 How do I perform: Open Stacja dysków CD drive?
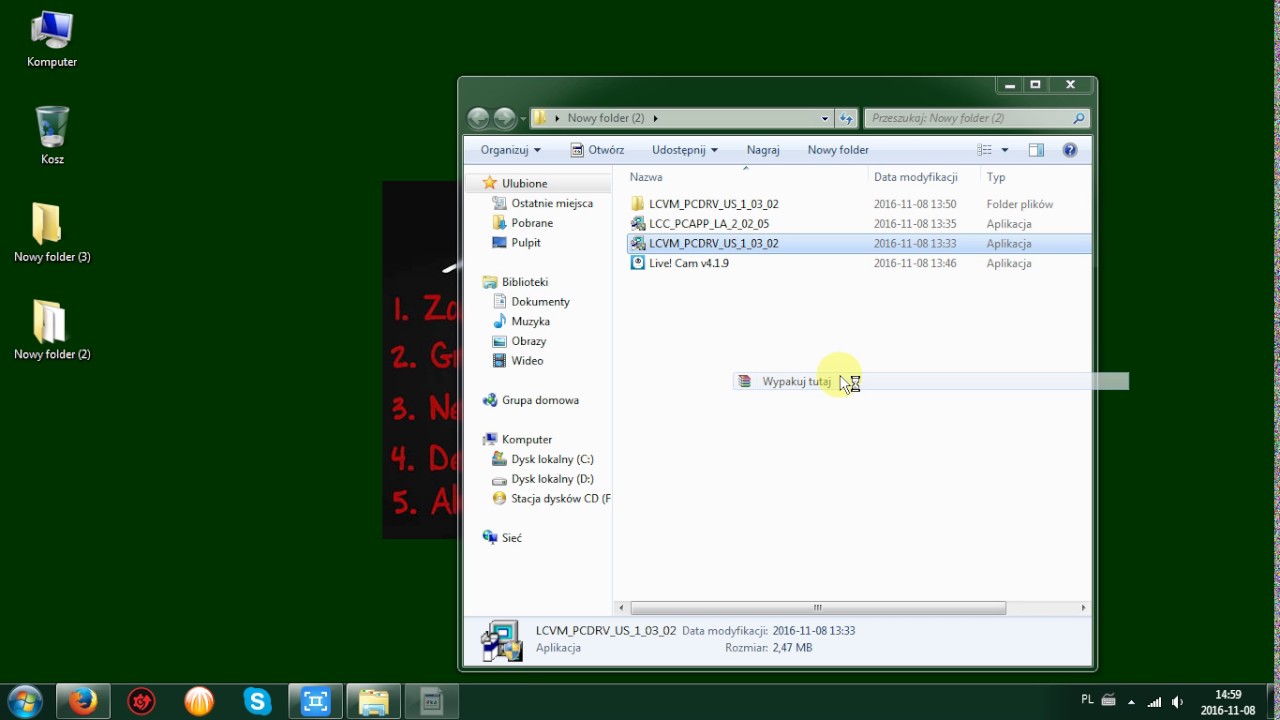pyautogui.click(x=552, y=498)
